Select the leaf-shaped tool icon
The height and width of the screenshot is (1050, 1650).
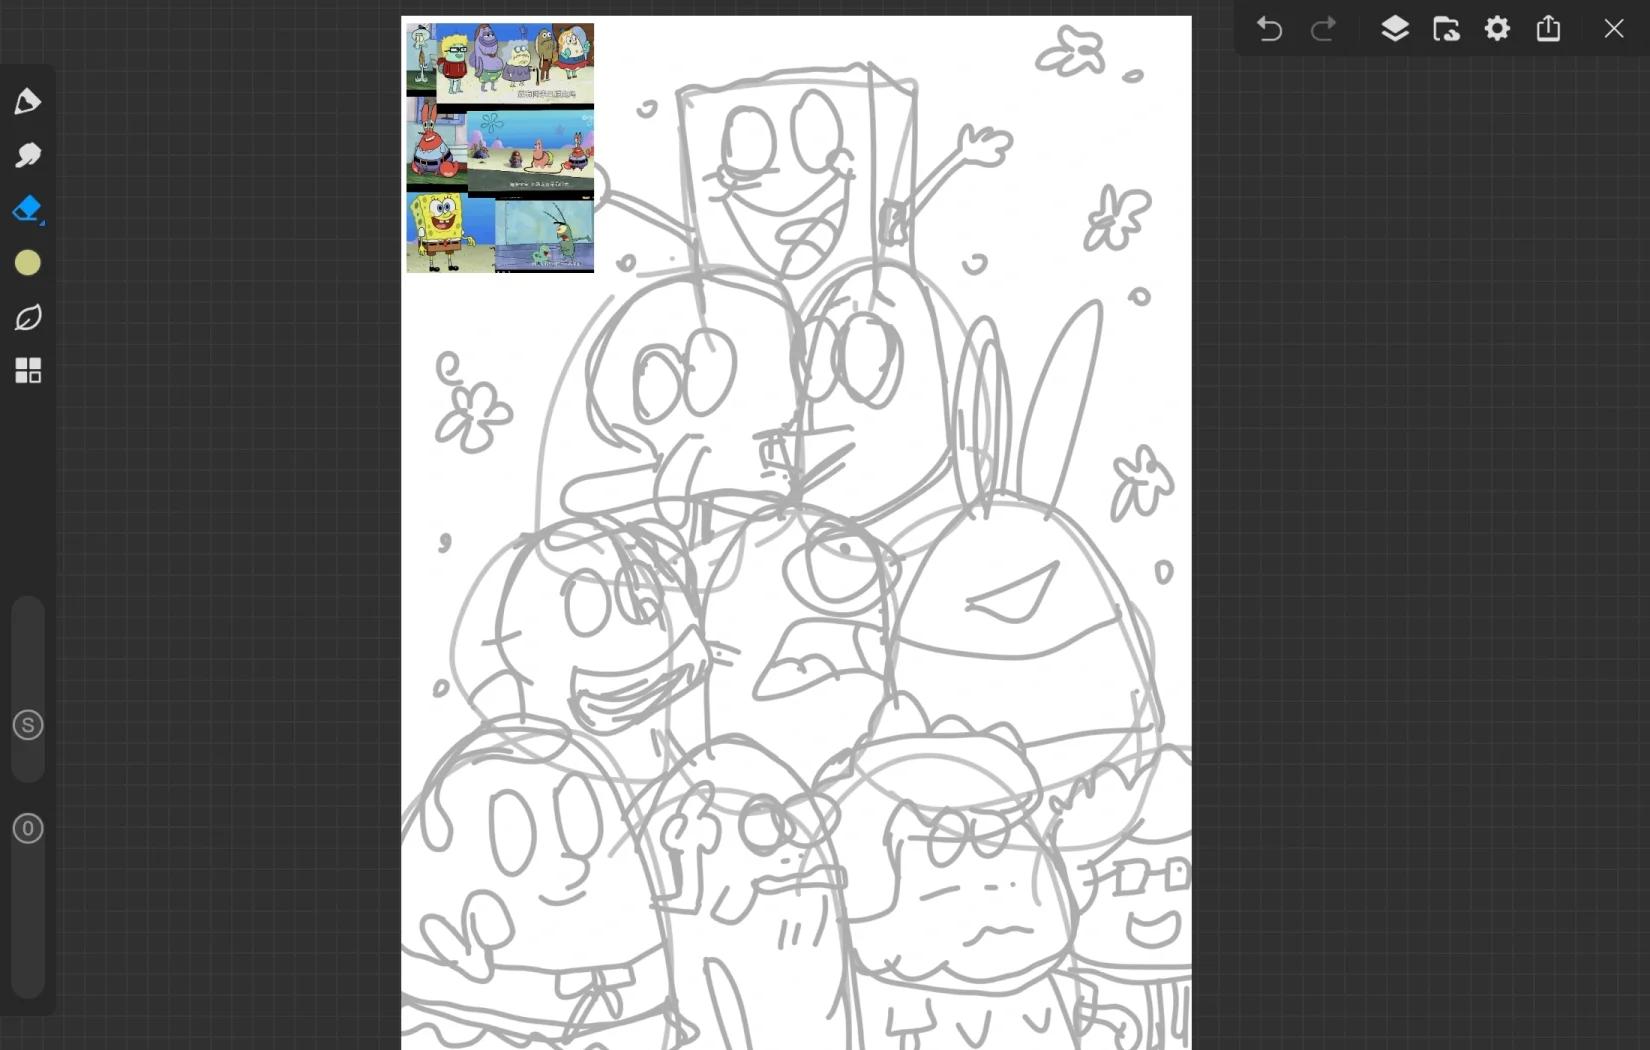28,317
